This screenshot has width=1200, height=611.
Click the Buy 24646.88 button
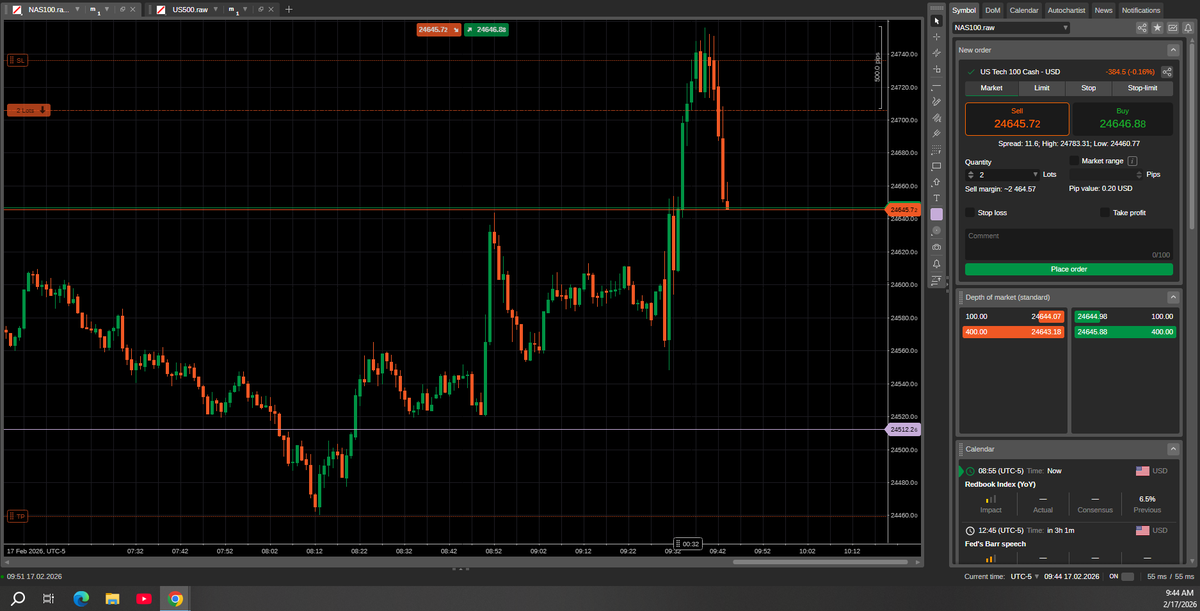1122,118
